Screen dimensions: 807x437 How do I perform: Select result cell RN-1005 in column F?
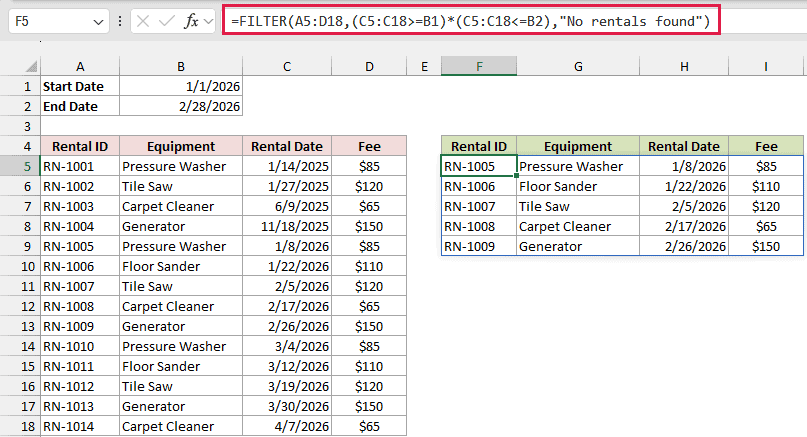[479, 166]
